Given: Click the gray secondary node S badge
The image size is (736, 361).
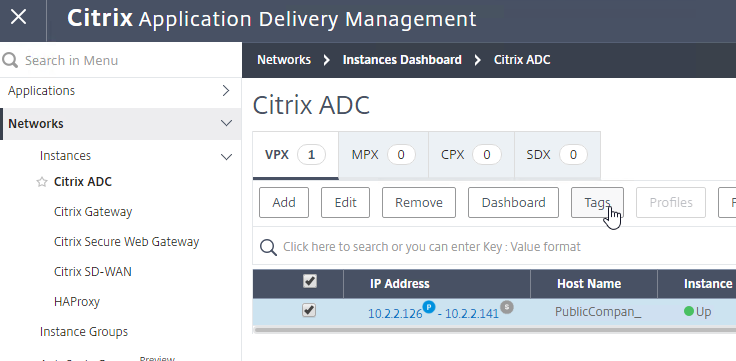Looking at the screenshot, I should coord(506,307).
